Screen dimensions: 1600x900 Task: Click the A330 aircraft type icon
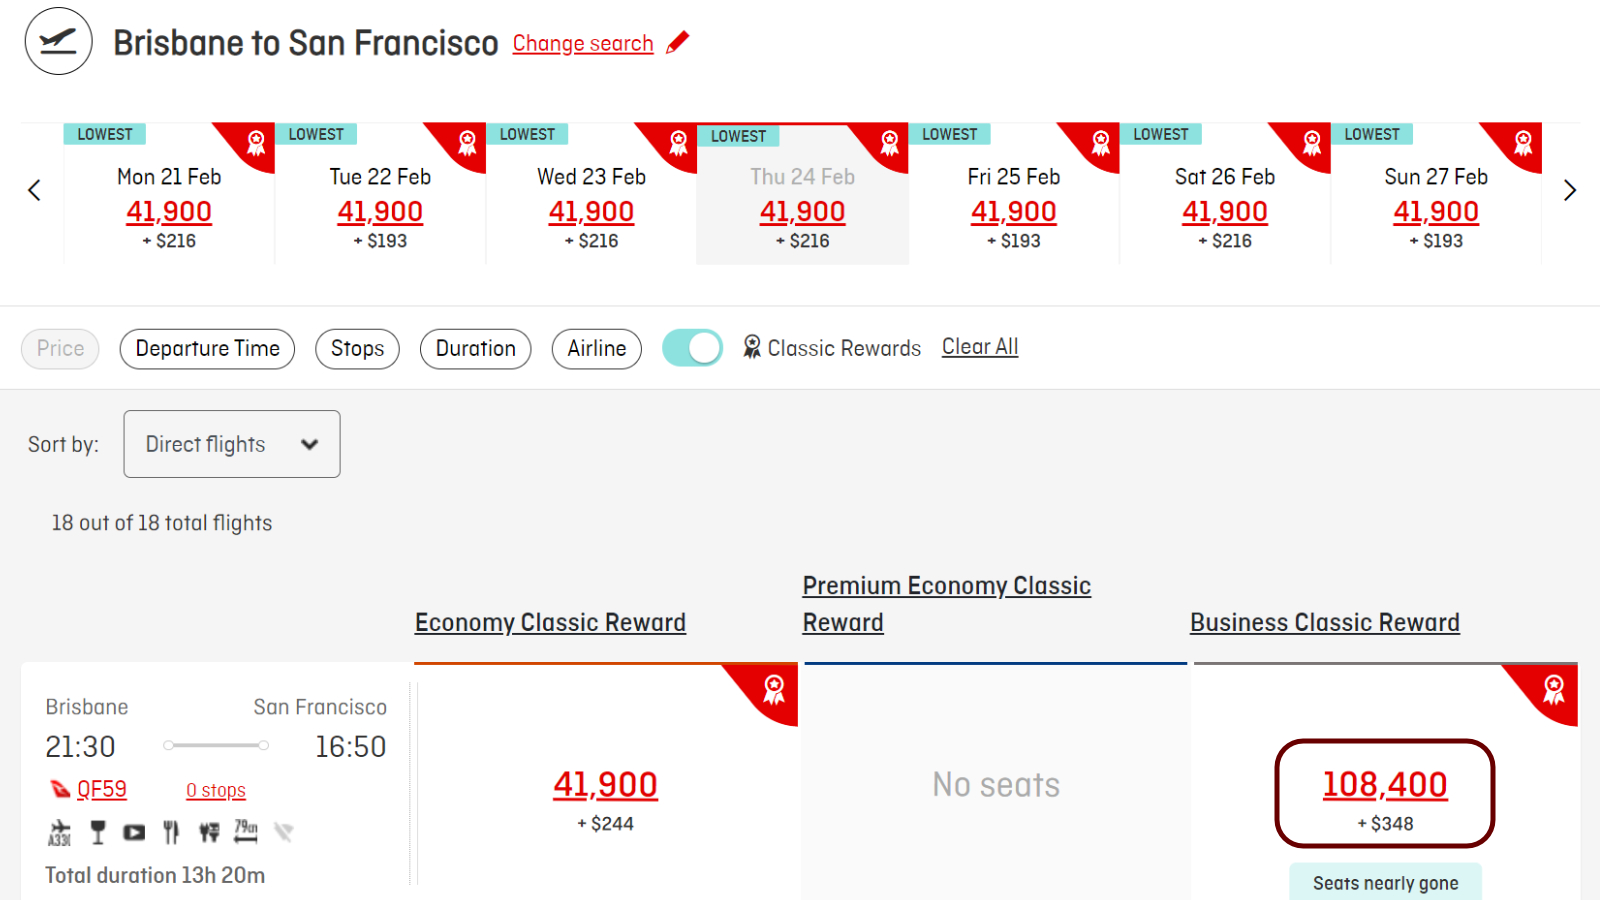(60, 832)
